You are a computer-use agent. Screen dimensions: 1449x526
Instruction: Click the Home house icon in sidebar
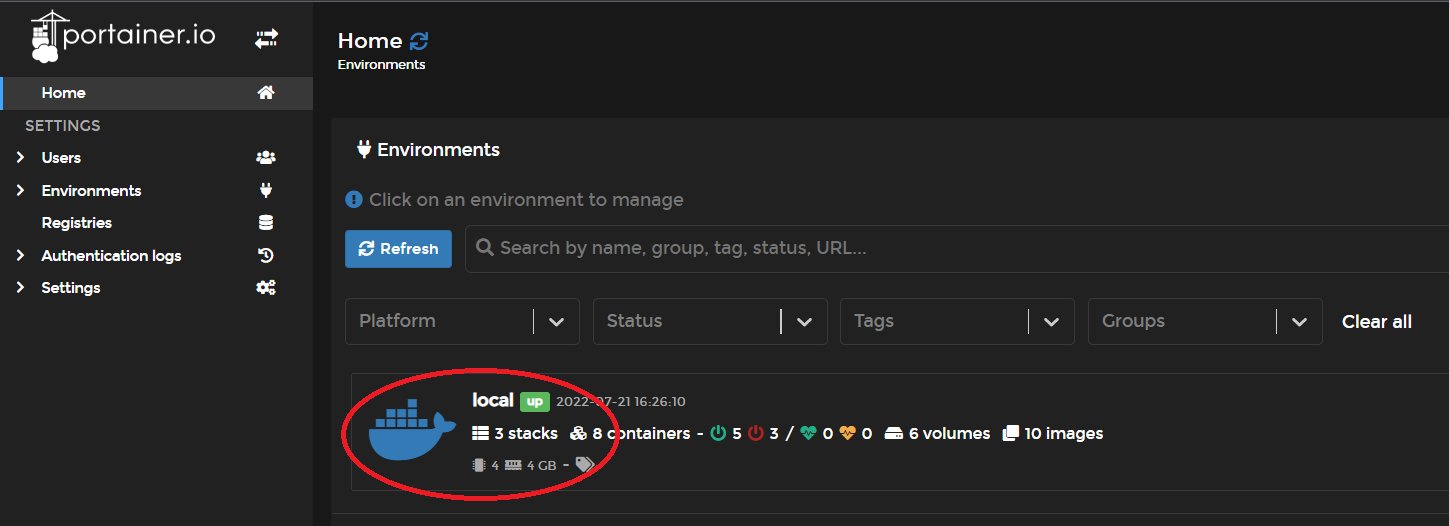[266, 93]
